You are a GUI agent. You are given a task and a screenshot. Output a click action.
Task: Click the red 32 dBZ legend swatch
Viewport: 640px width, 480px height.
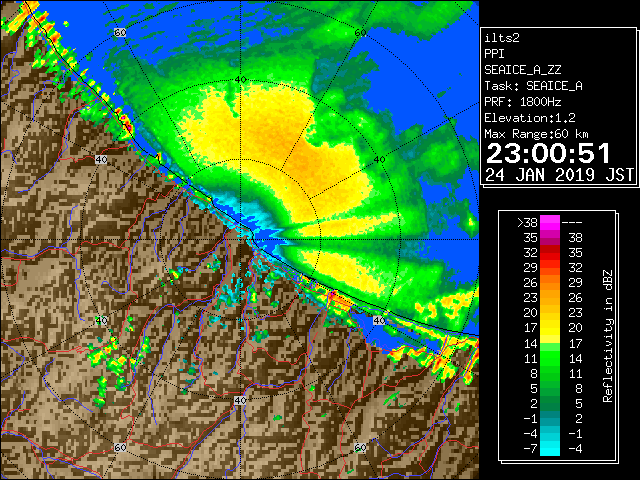click(x=550, y=253)
